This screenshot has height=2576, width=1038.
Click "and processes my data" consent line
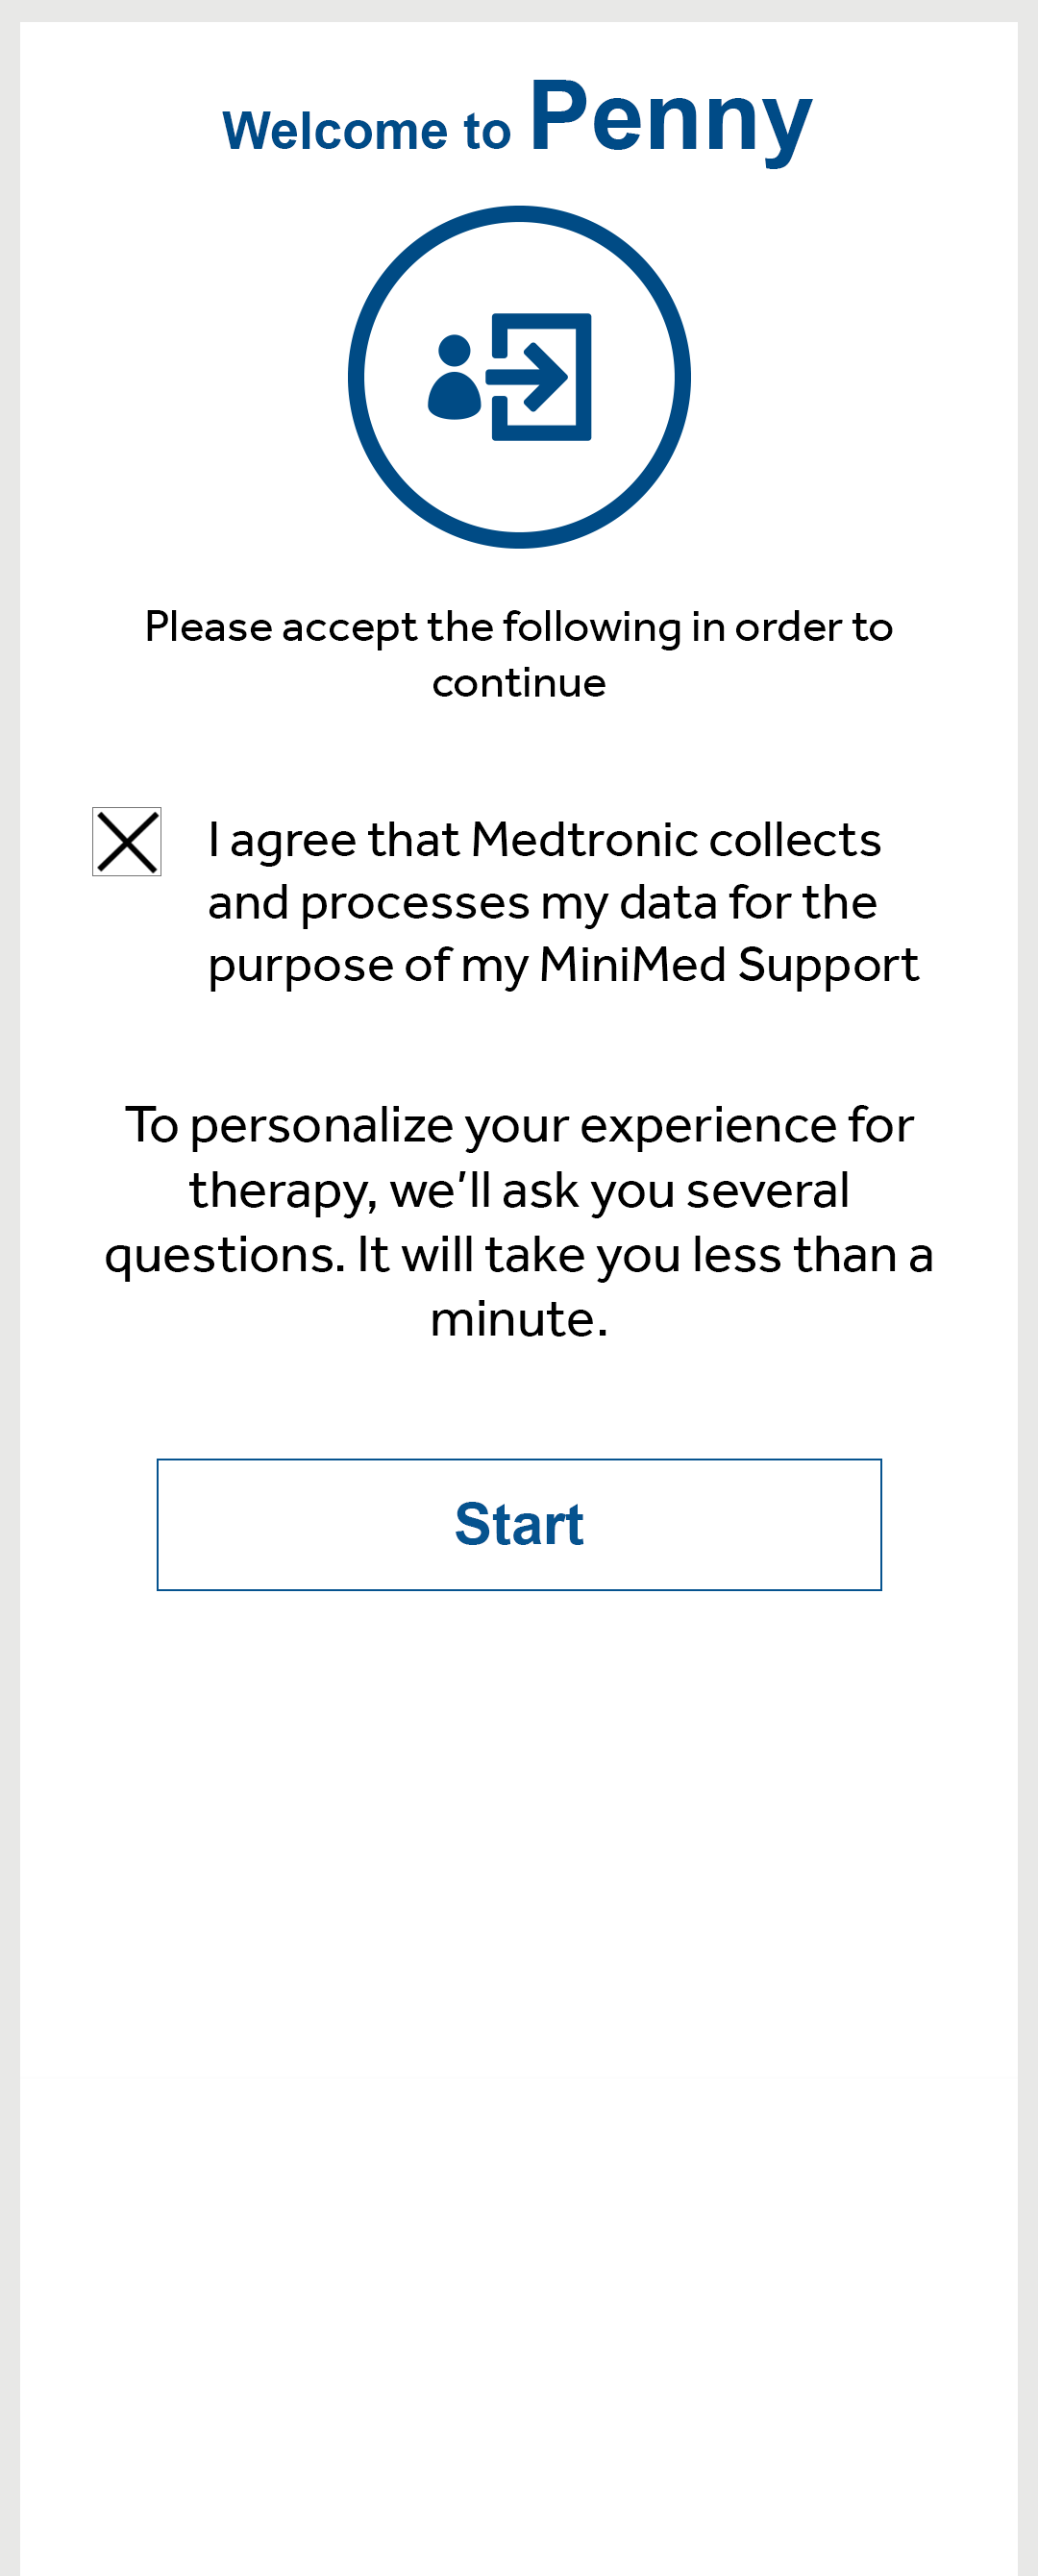pos(542,903)
